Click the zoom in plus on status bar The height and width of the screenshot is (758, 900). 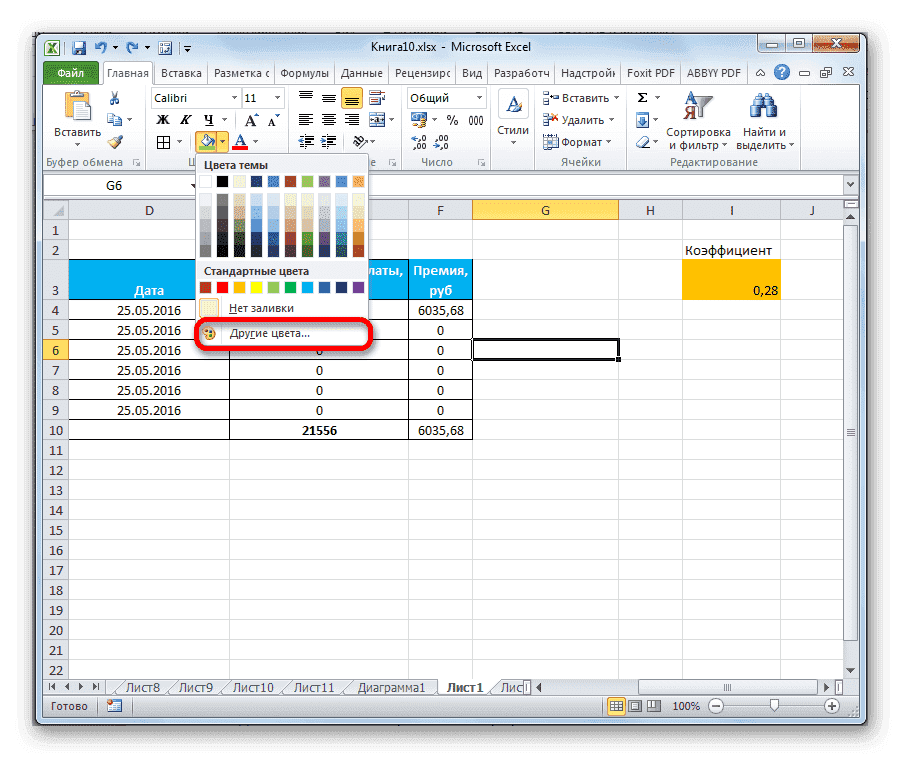[x=833, y=706]
